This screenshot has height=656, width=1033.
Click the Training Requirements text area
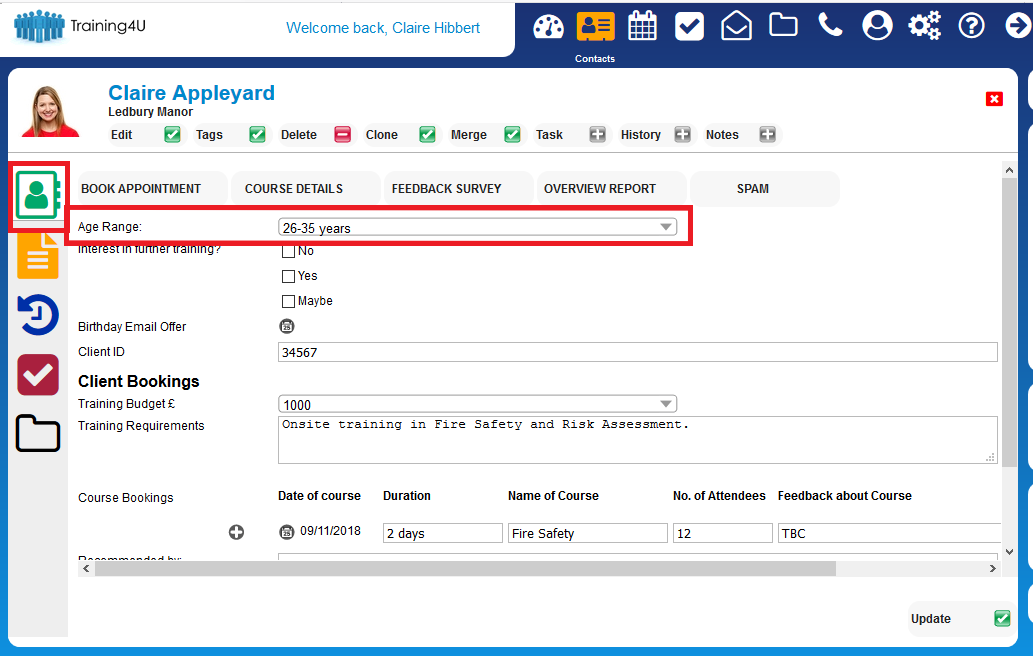[x=638, y=440]
